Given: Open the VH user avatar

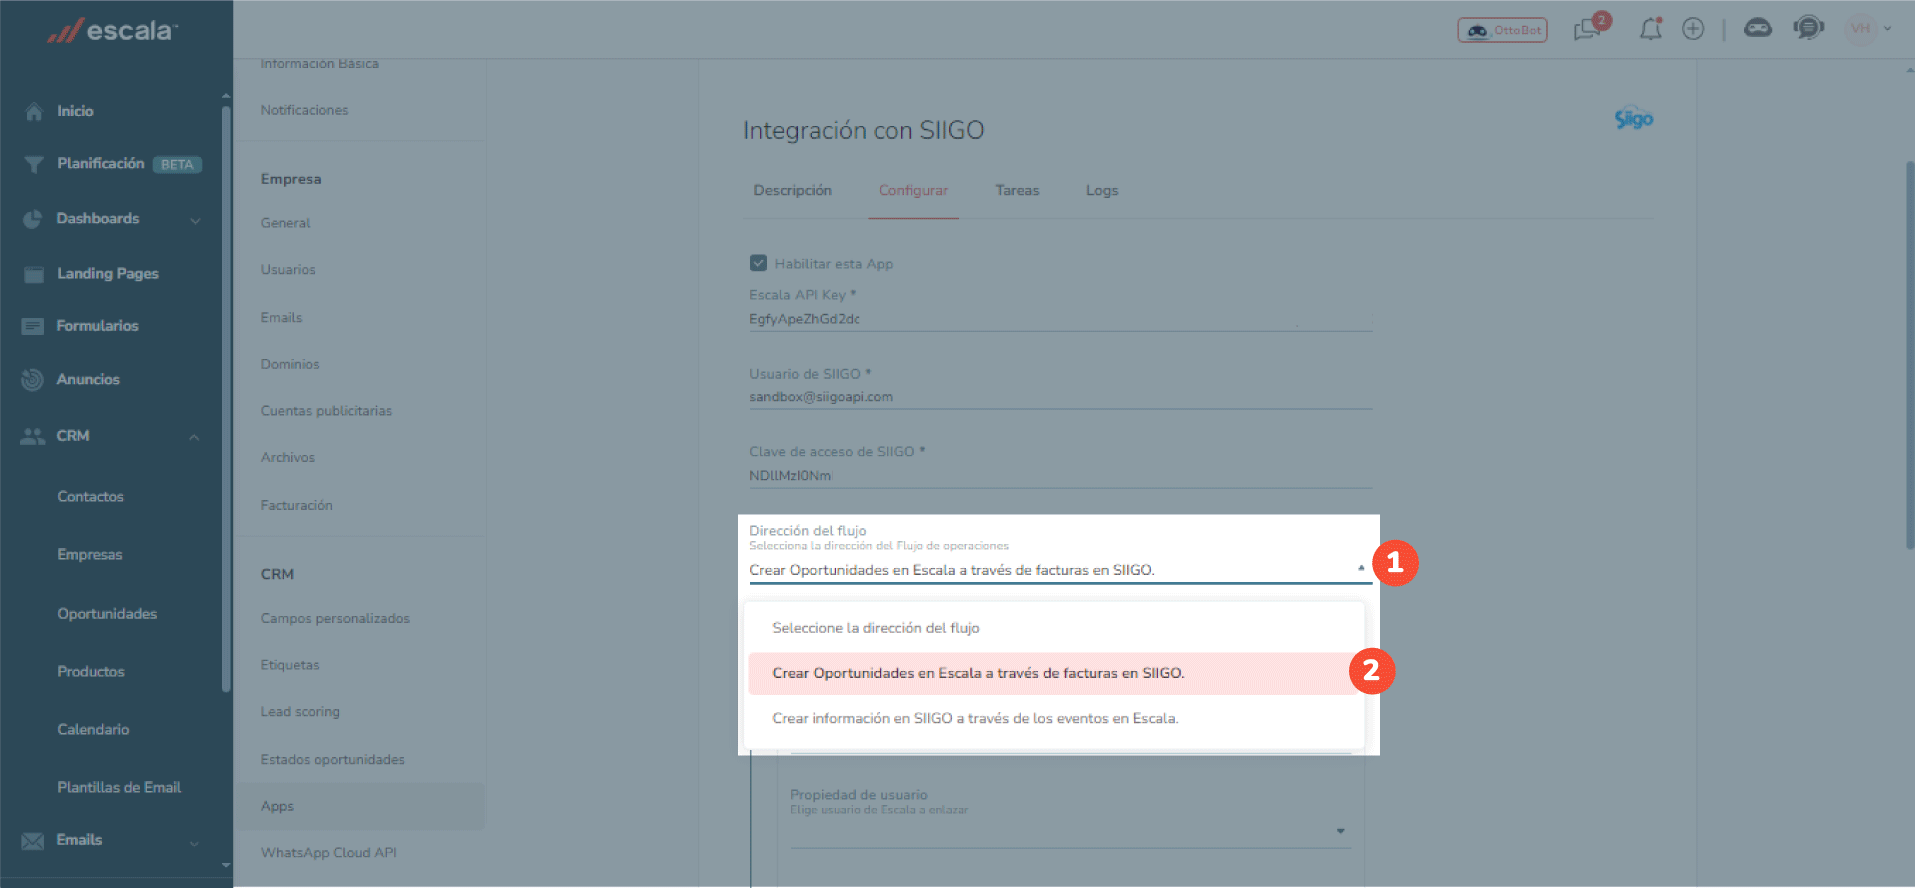Looking at the screenshot, I should coord(1860,28).
